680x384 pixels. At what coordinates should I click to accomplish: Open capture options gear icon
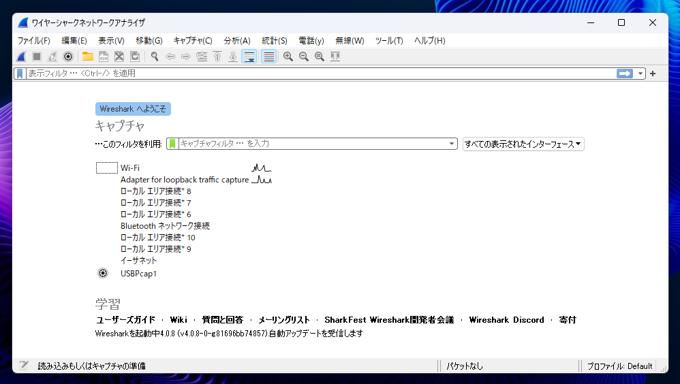68,56
